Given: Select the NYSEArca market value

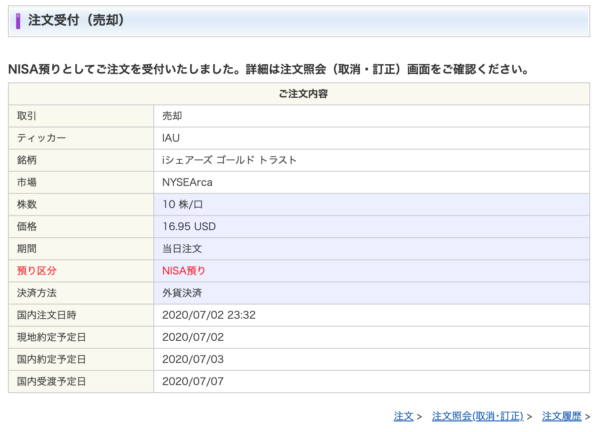Looking at the screenshot, I should pyautogui.click(x=187, y=183).
